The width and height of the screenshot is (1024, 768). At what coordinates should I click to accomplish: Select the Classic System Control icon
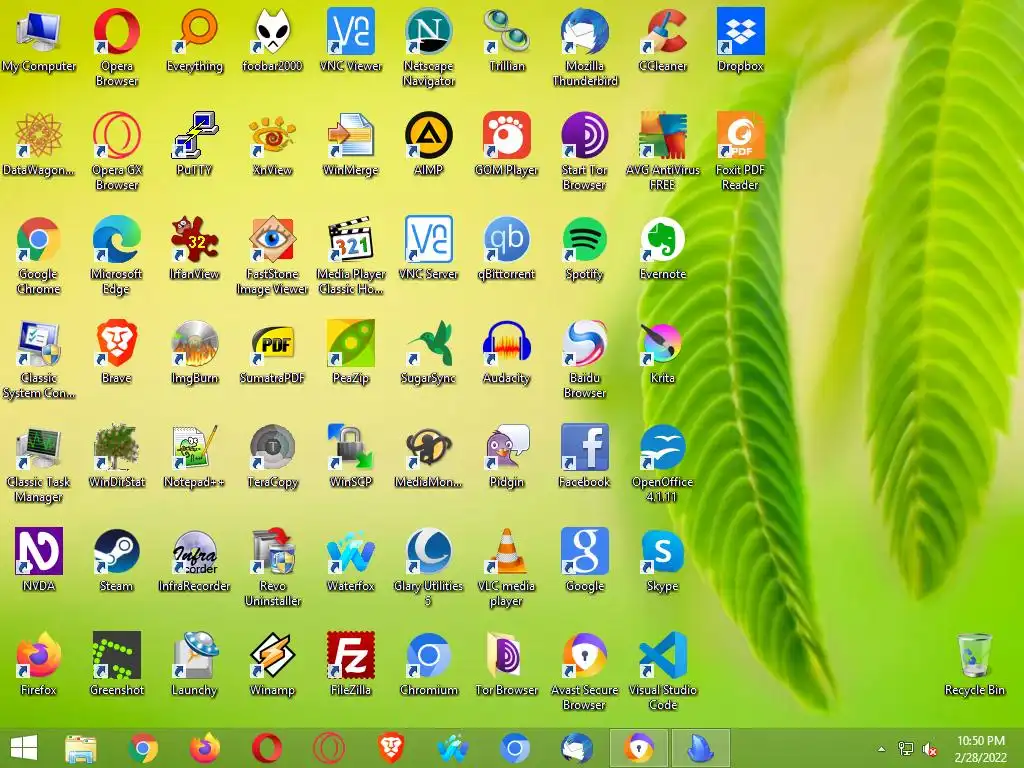click(x=39, y=359)
